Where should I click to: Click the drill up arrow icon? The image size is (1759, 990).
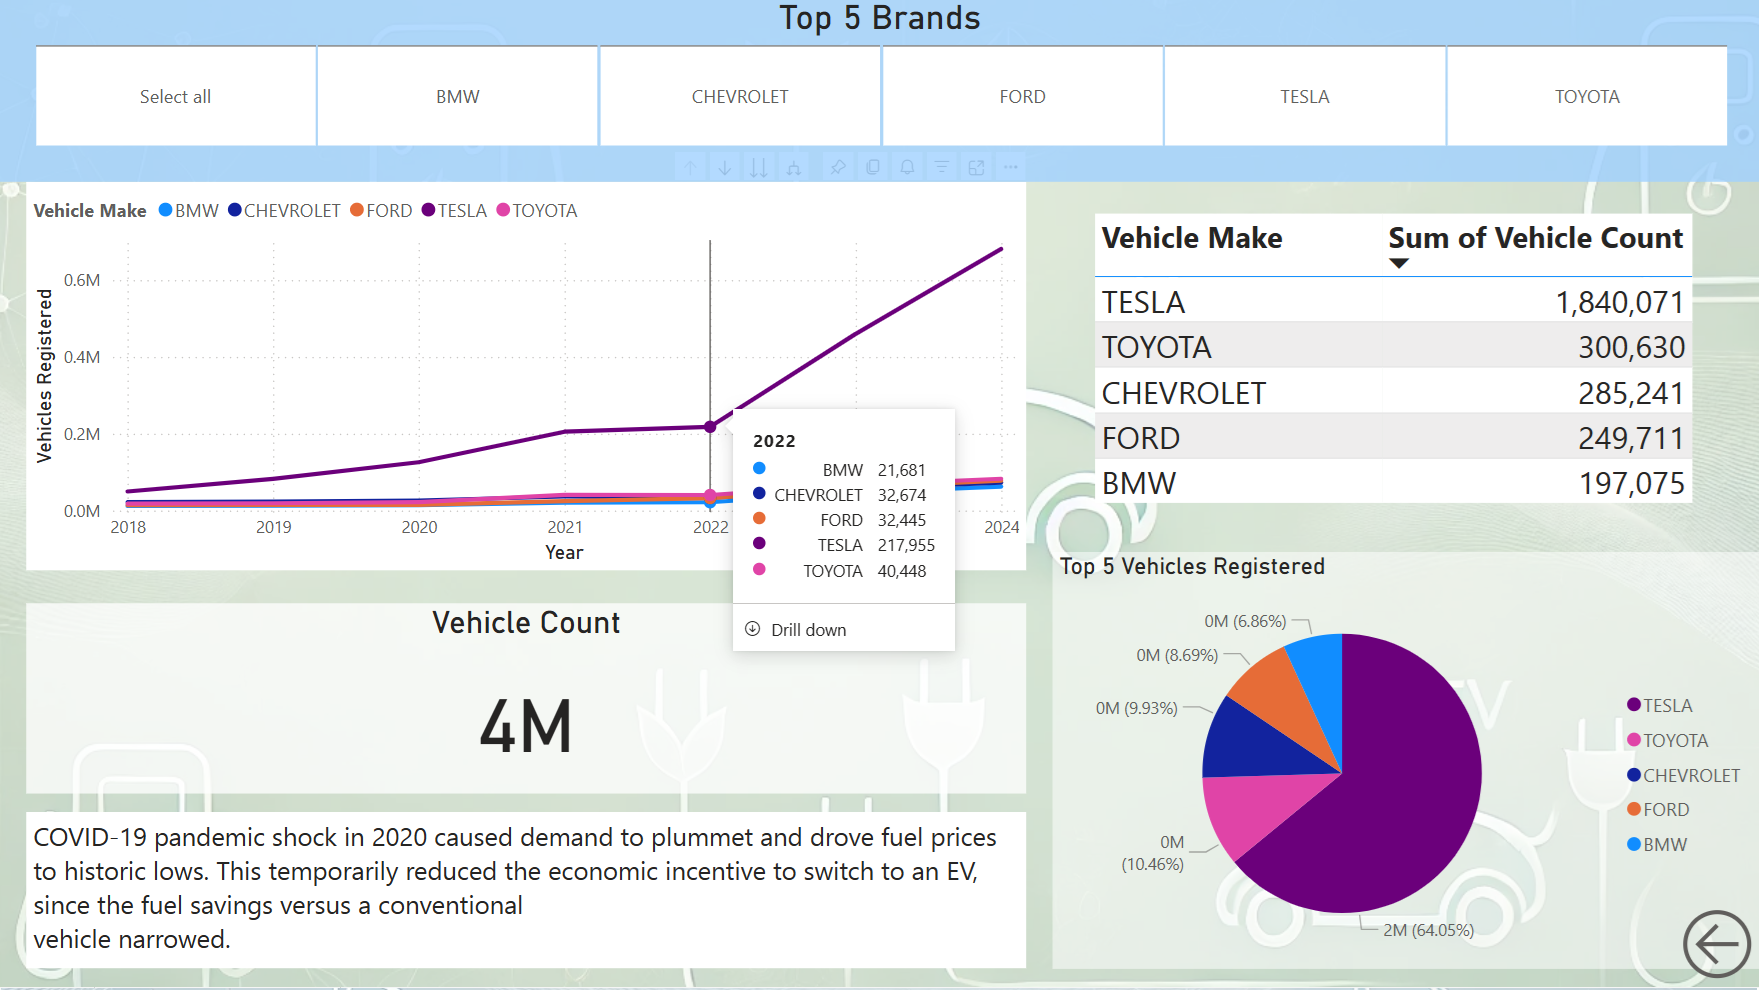point(690,168)
